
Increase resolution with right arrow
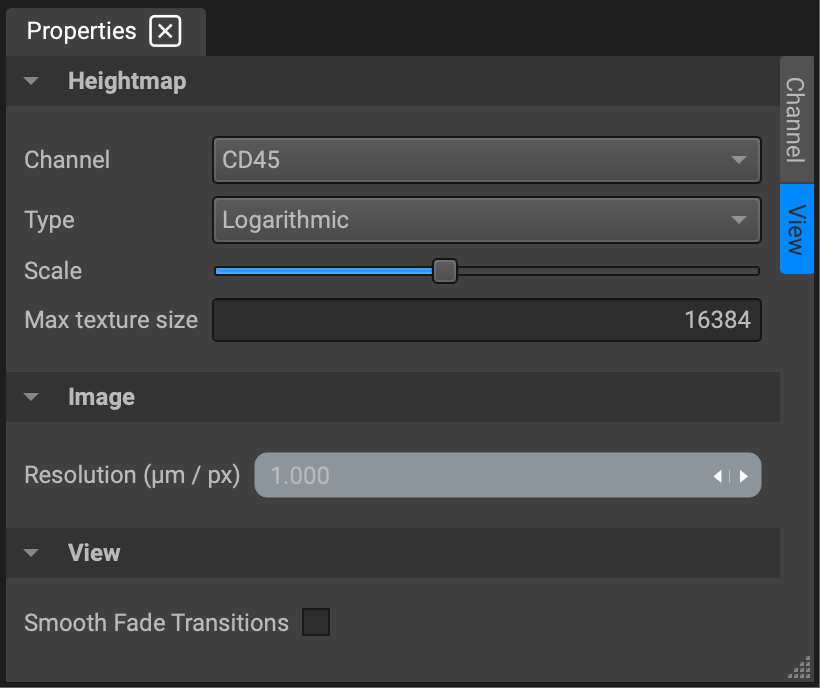[x=743, y=476]
